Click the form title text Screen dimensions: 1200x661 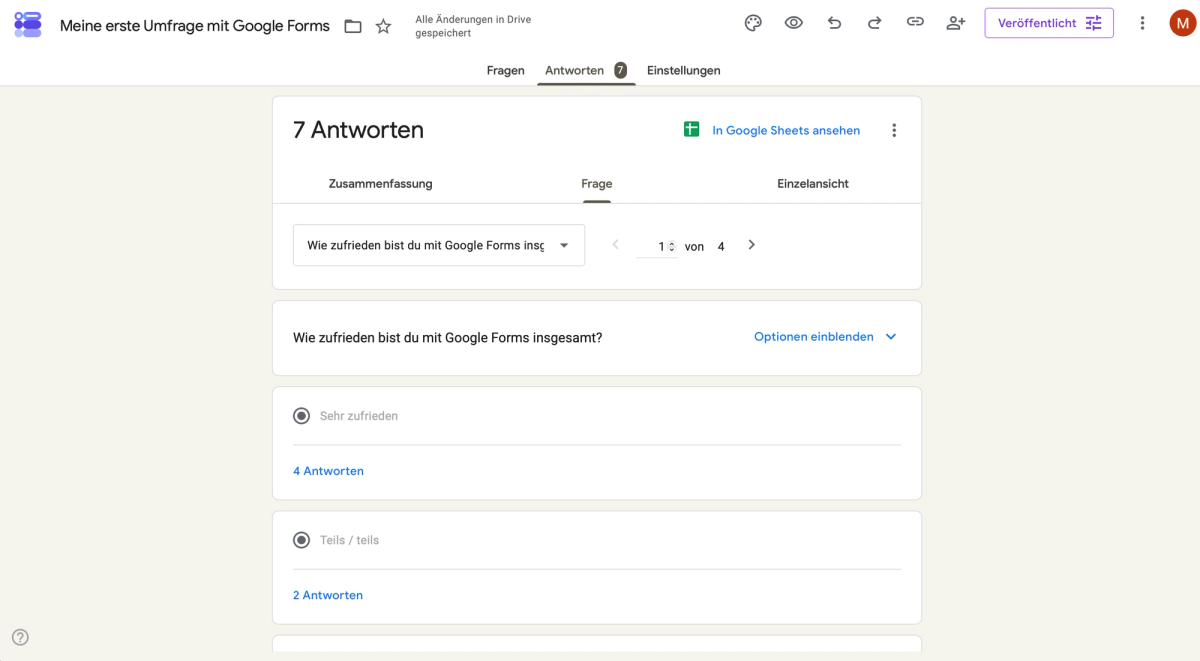pos(195,26)
